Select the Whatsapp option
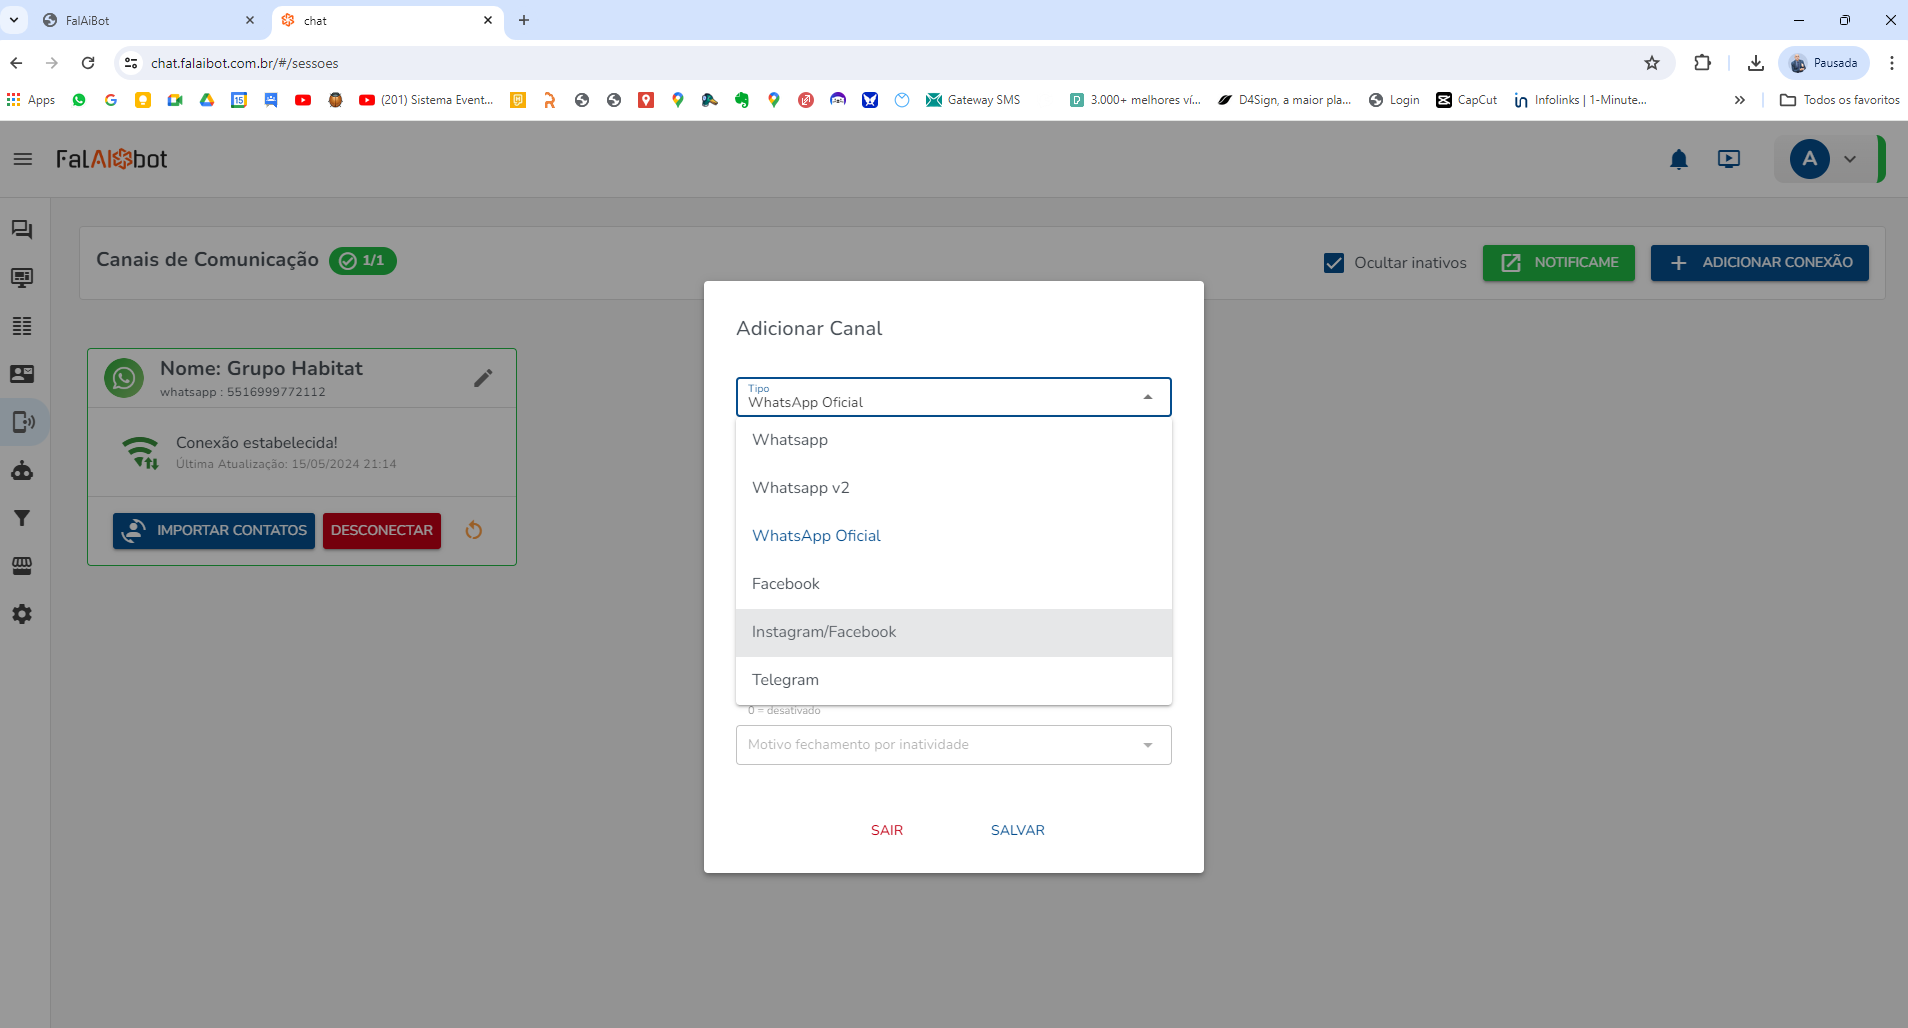Screen dimensions: 1908x1028 [x=954, y=440]
